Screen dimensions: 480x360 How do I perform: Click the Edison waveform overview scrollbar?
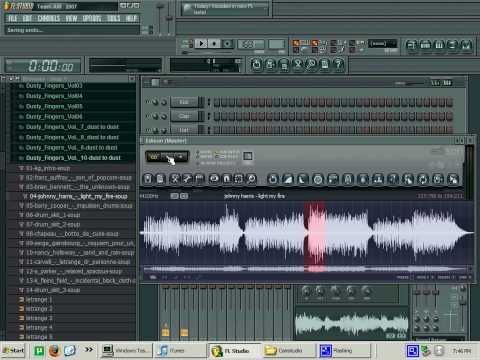coord(307,269)
